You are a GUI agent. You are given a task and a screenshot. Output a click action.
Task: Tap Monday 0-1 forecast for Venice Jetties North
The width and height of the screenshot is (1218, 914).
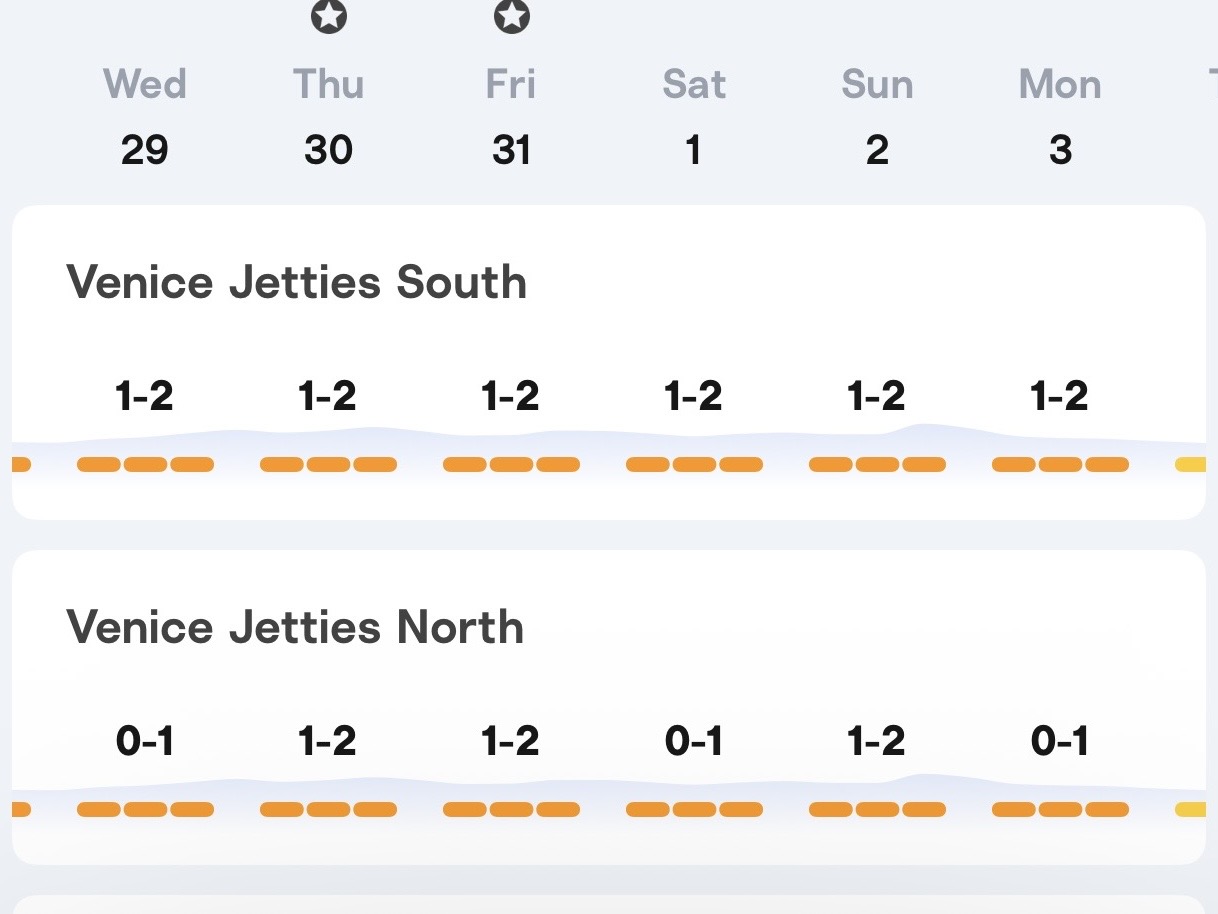tap(1060, 742)
